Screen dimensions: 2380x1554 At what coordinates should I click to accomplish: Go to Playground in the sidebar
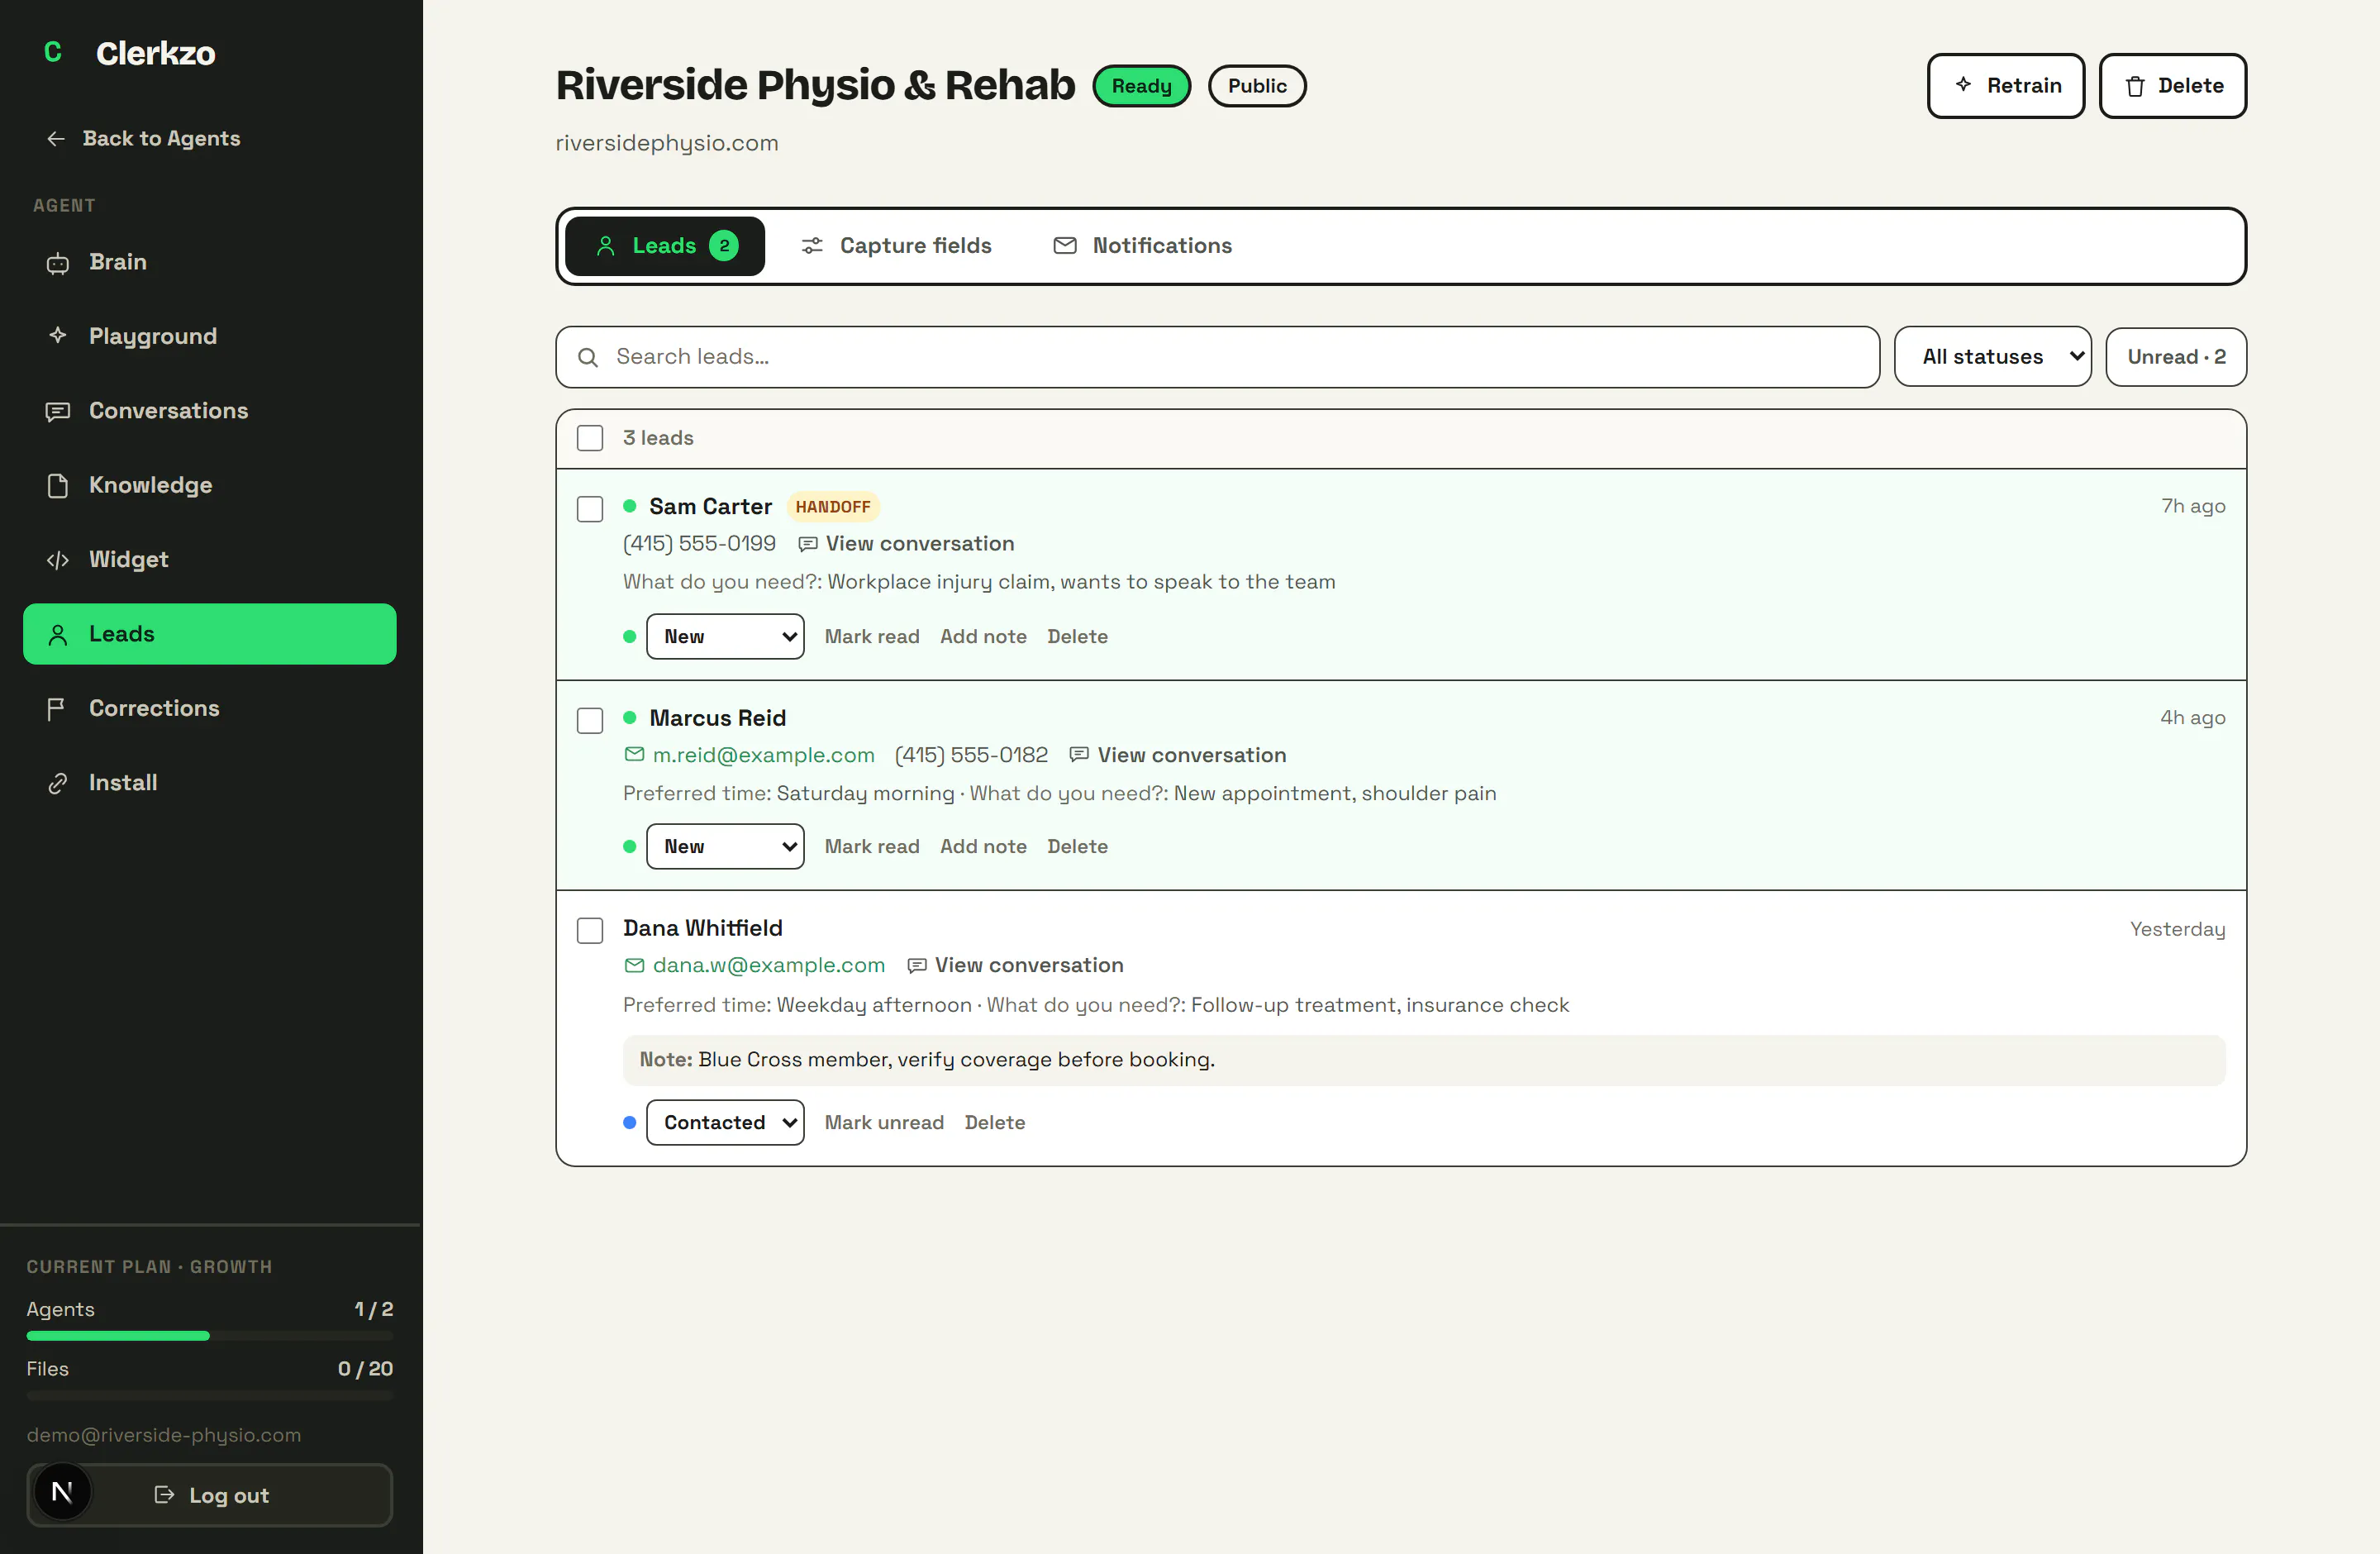(x=210, y=336)
